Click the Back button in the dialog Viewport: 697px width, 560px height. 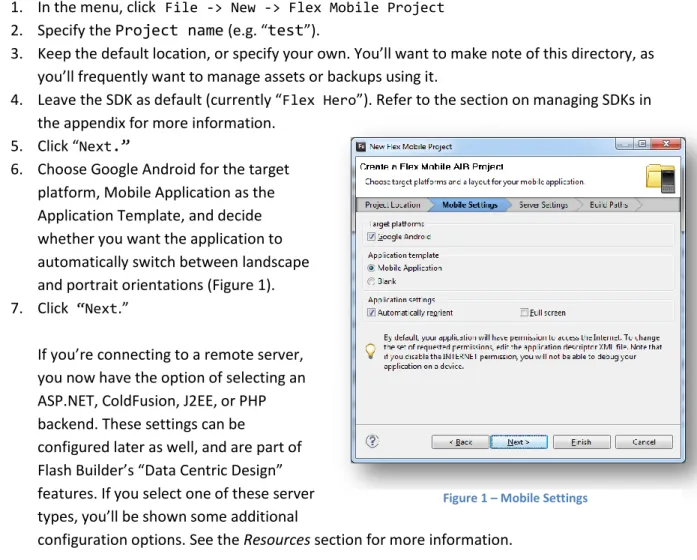460,442
